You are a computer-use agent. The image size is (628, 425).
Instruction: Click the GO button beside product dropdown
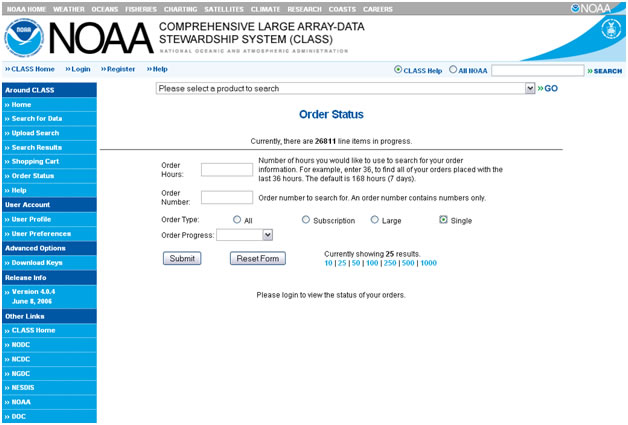(547, 89)
